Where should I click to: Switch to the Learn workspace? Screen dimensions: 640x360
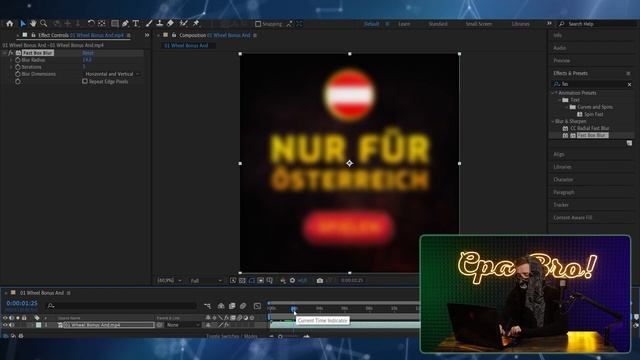coord(404,24)
